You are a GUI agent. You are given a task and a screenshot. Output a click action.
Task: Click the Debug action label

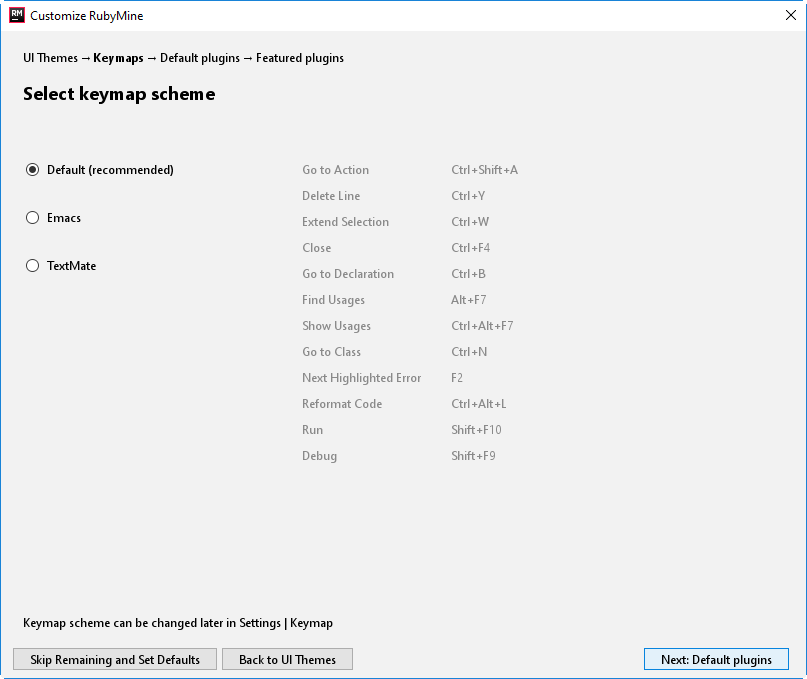(x=319, y=456)
